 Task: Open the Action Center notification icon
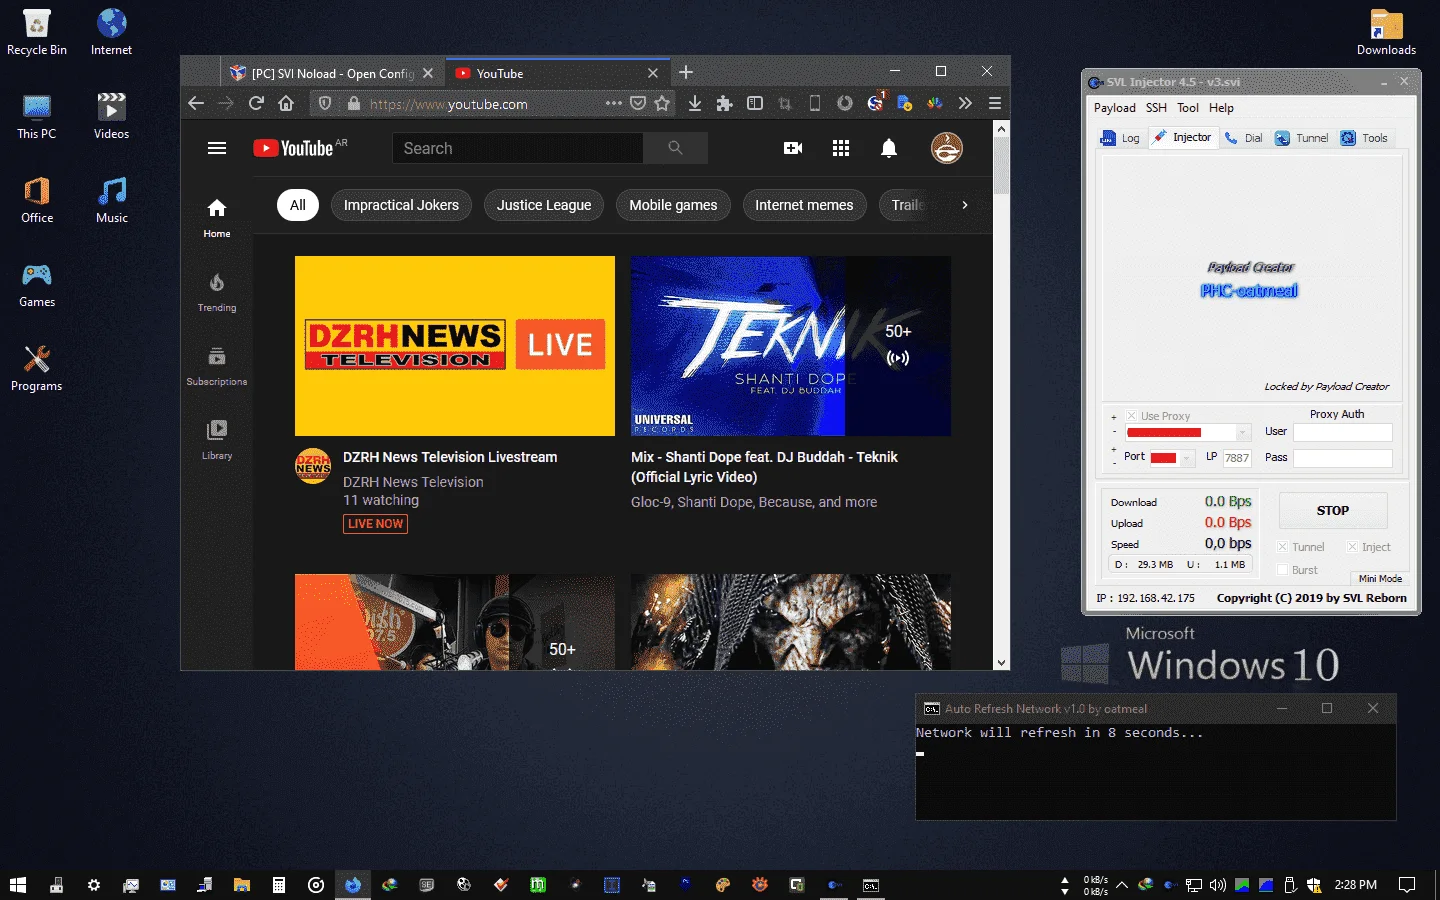click(1407, 885)
